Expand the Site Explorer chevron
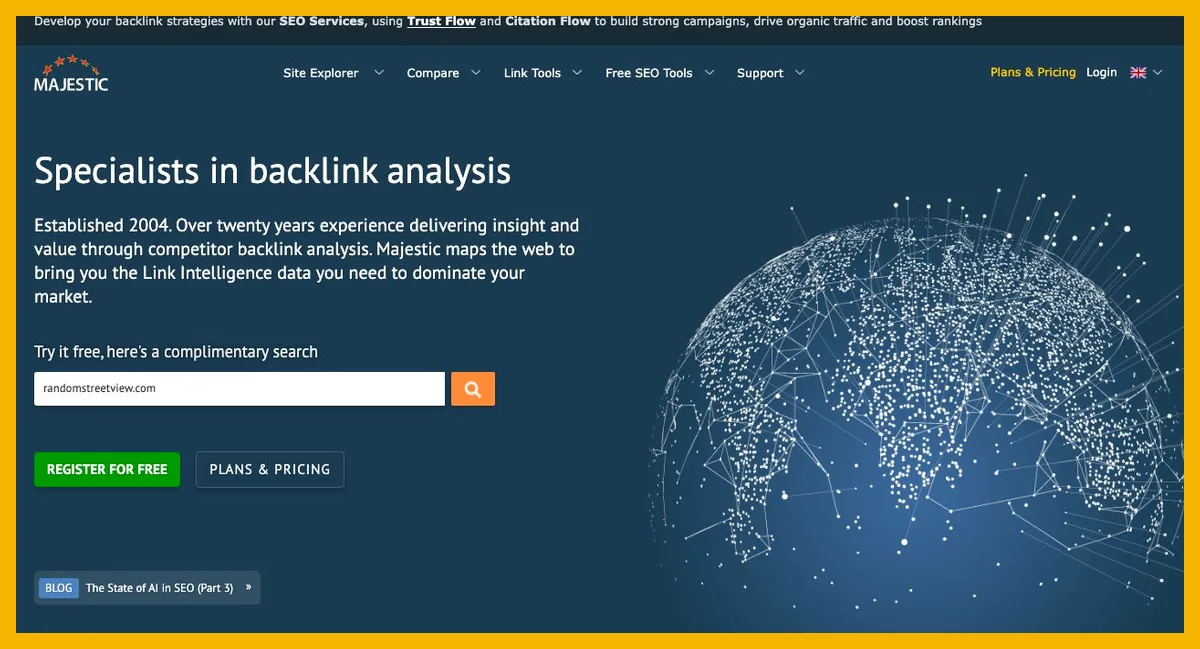This screenshot has width=1200, height=649. pos(379,73)
